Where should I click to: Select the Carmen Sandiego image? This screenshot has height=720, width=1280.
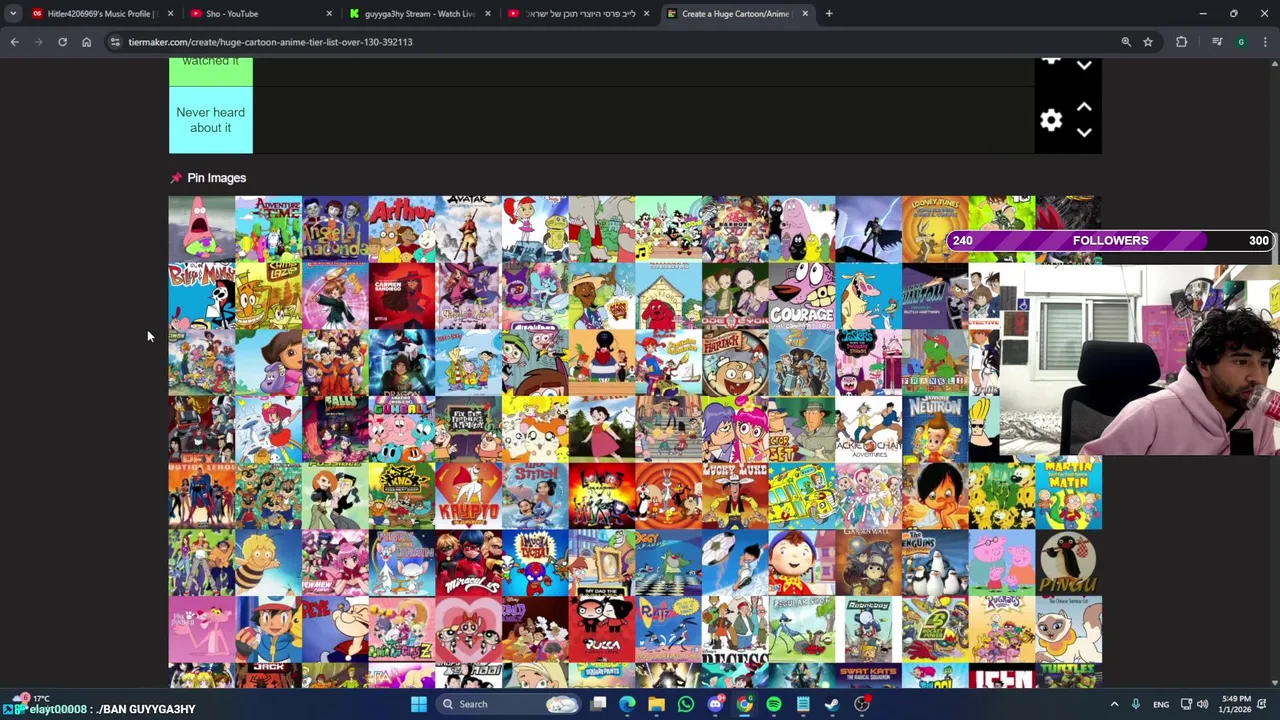click(402, 296)
